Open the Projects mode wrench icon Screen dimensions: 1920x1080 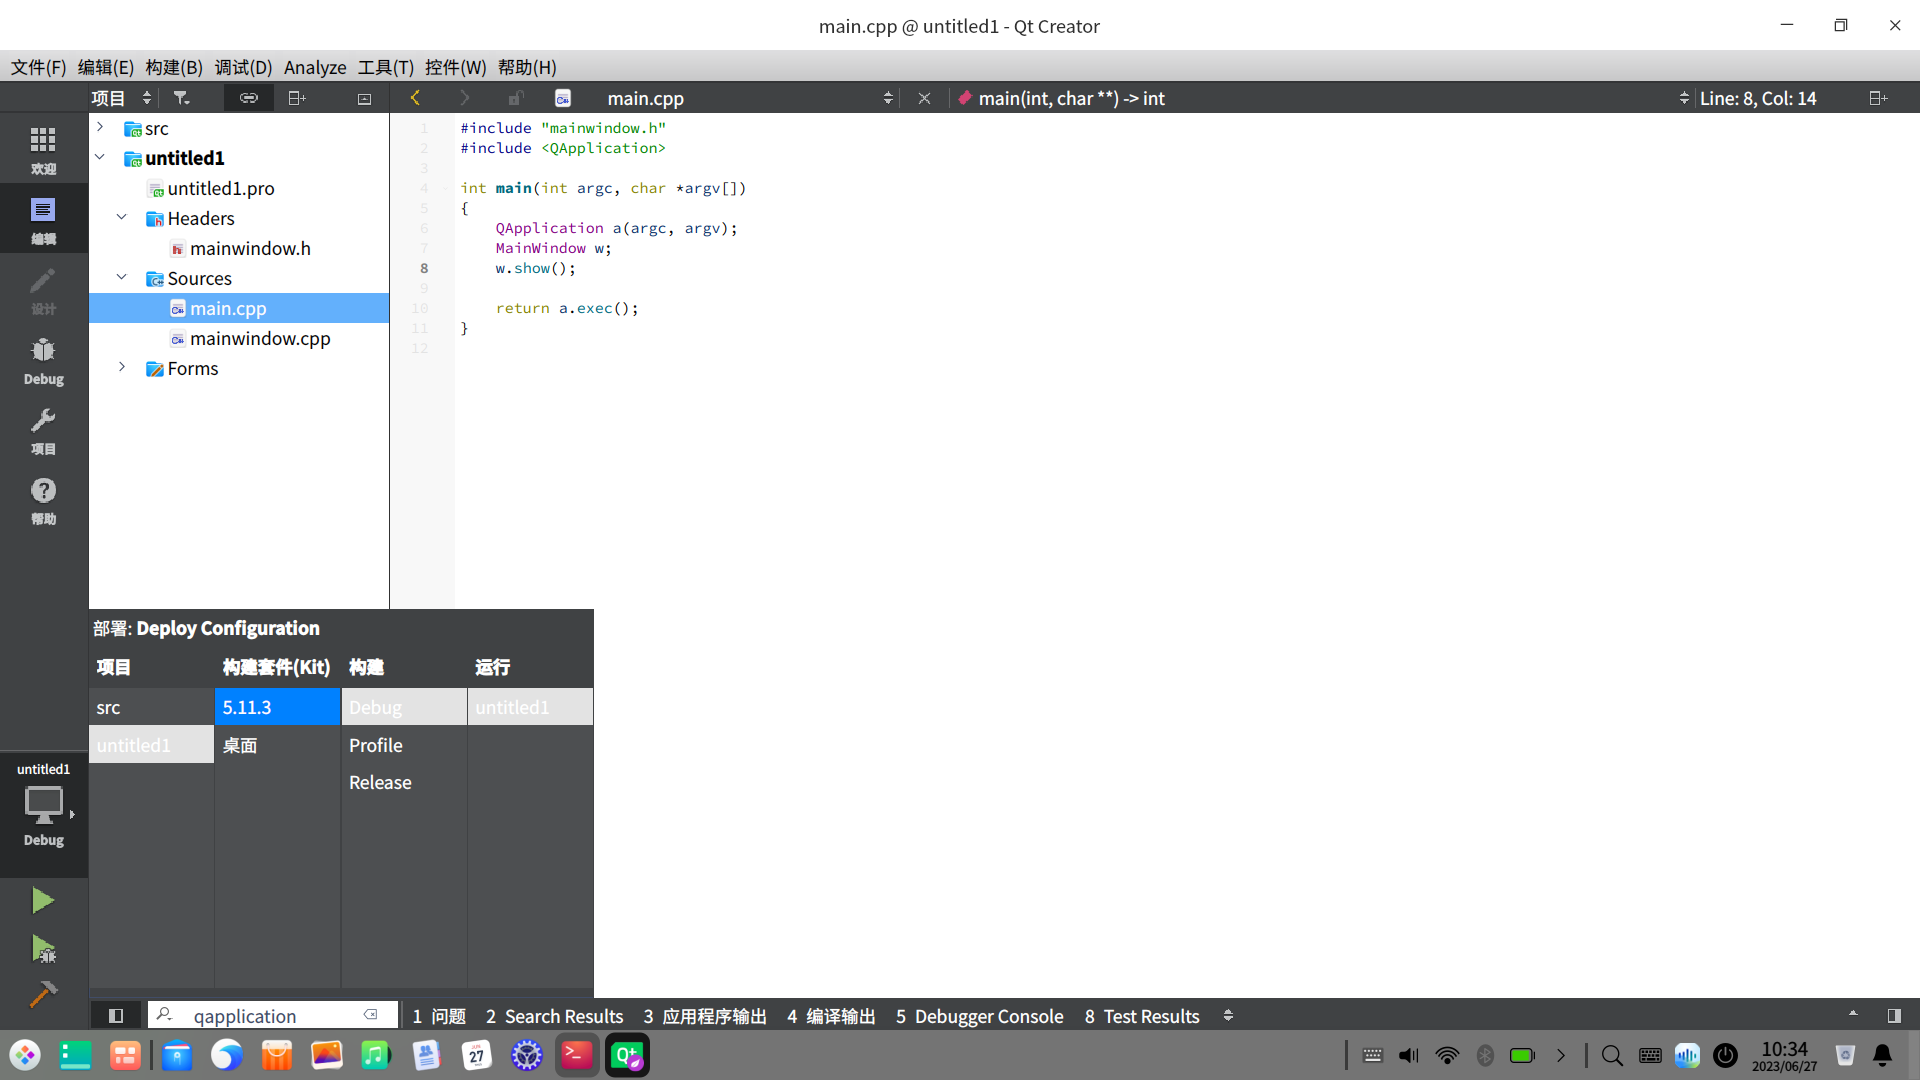pos(43,431)
